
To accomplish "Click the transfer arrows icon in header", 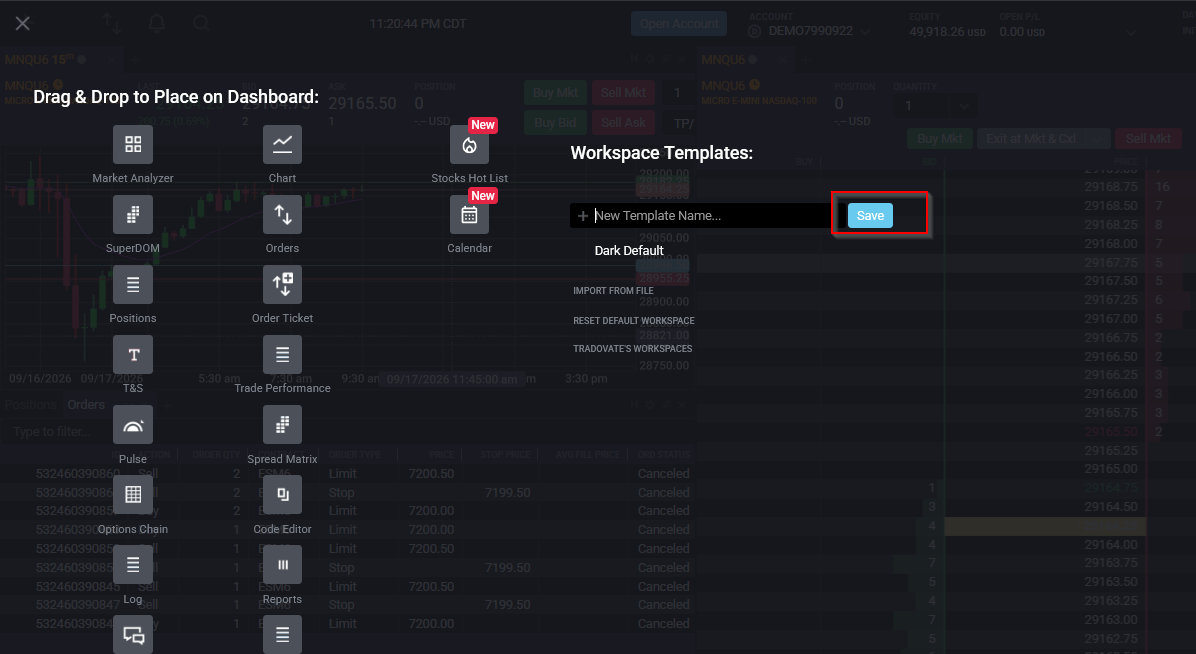I will tap(112, 24).
